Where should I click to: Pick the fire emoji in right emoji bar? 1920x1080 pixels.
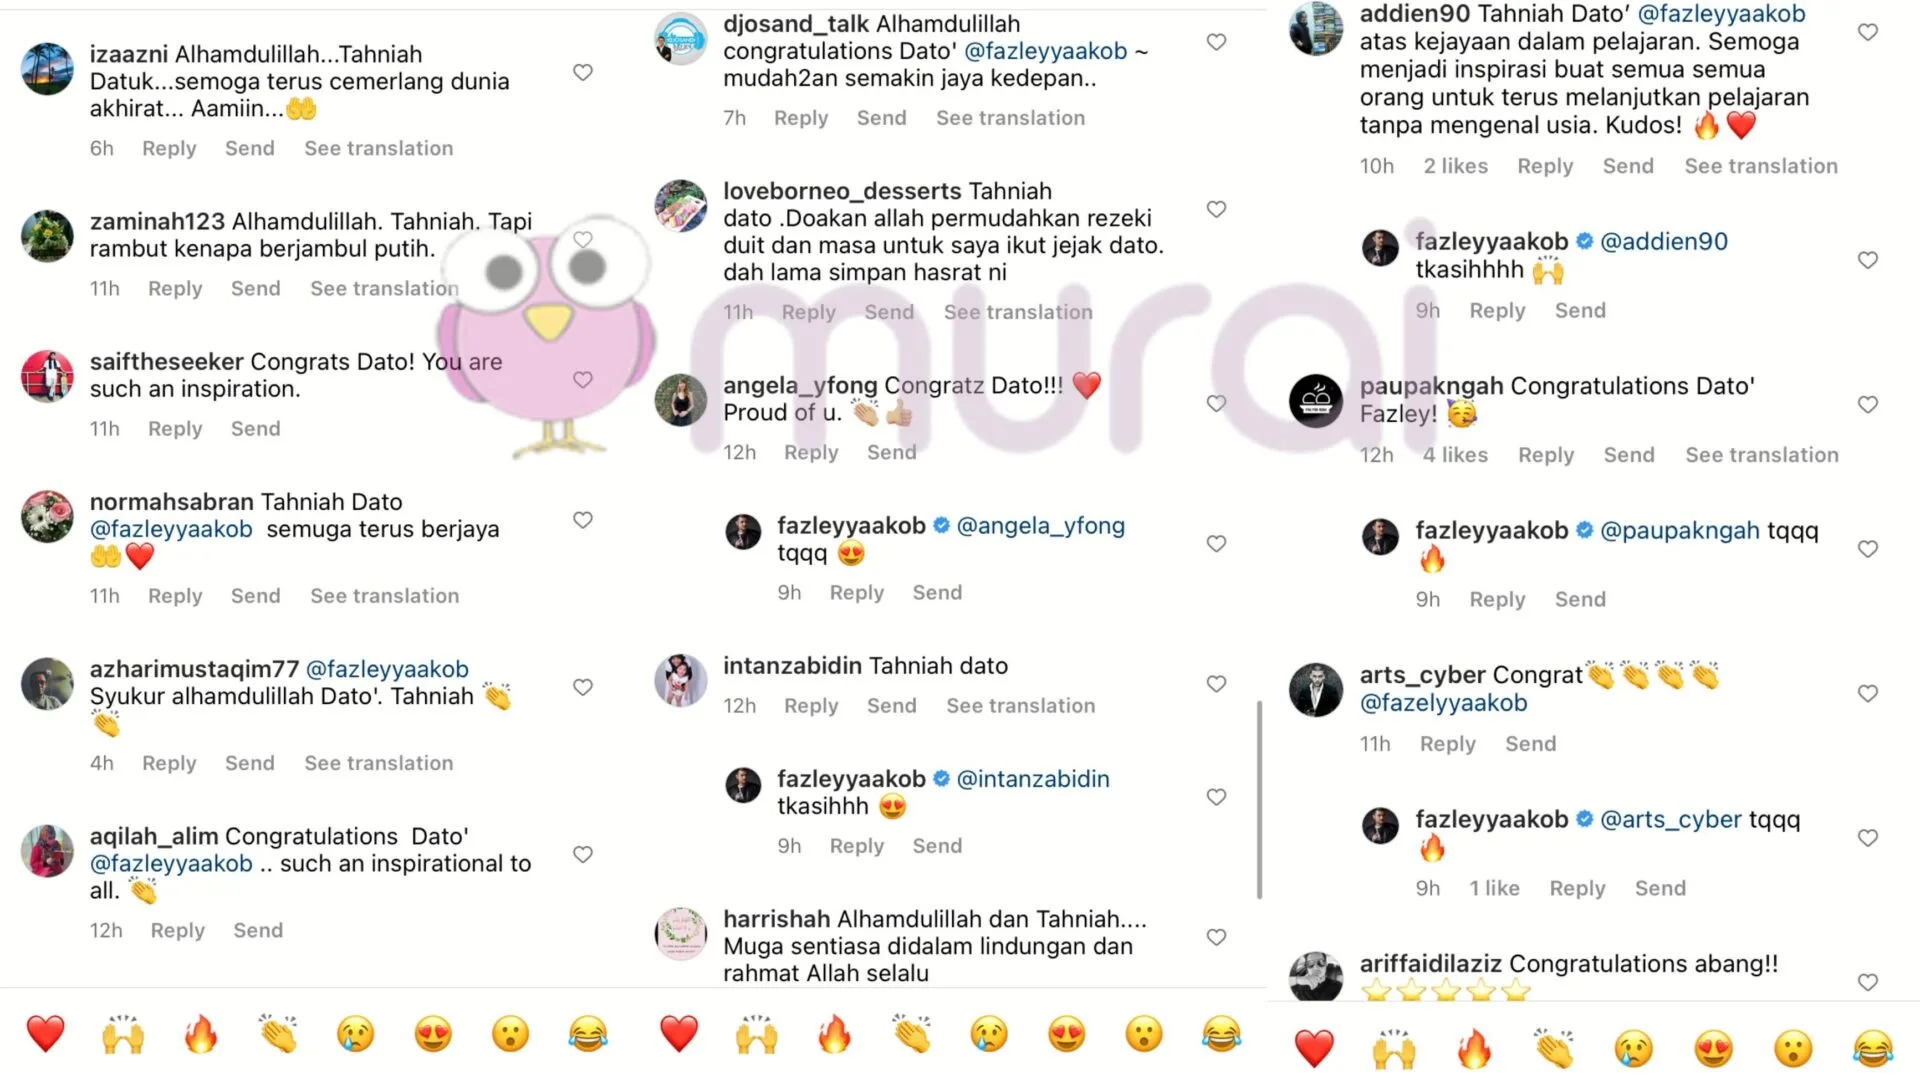[1473, 1048]
